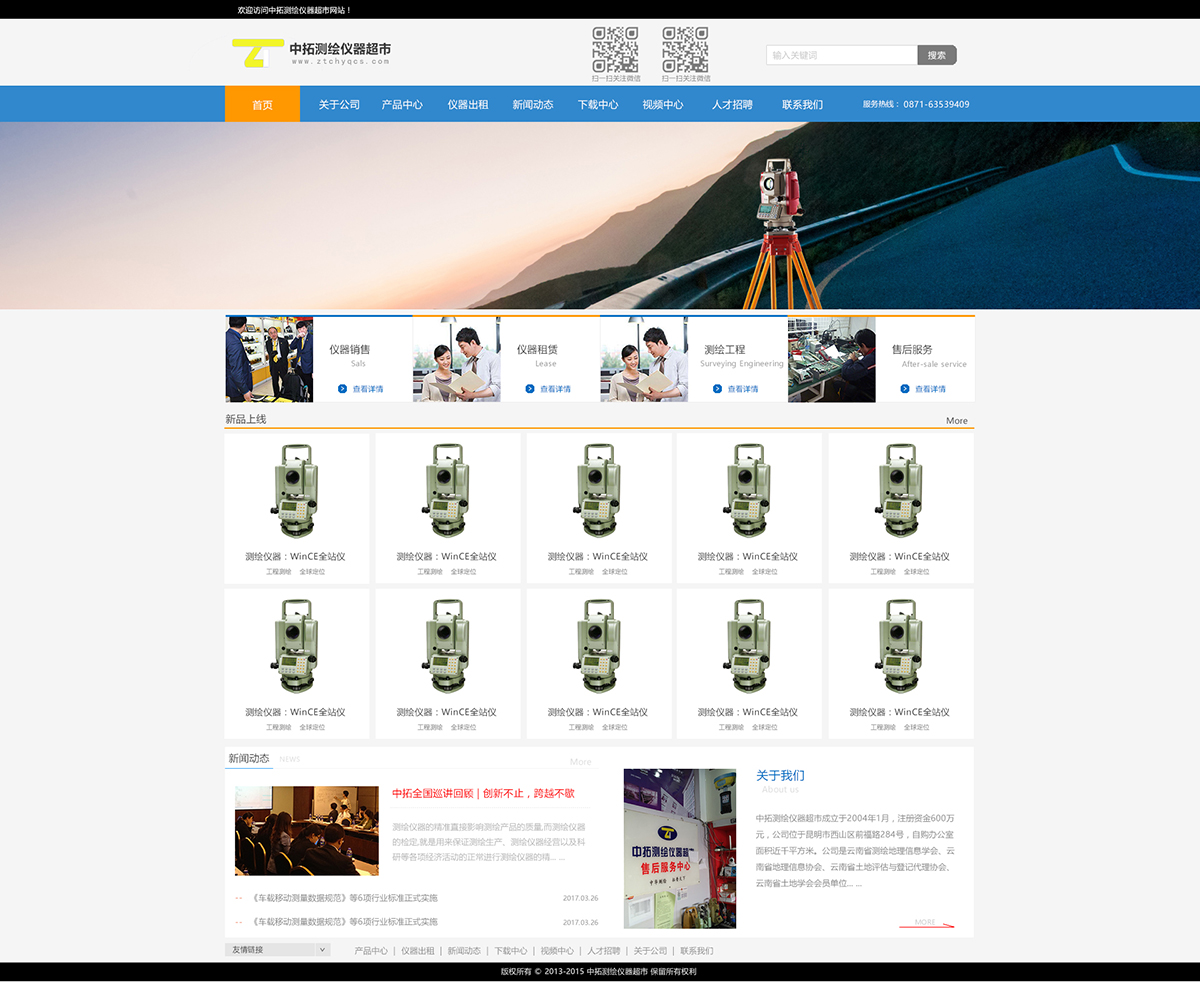Click the red MORE arrow in 关于我们
Image resolution: width=1200 pixels, height=1000 pixels.
pos(926,923)
